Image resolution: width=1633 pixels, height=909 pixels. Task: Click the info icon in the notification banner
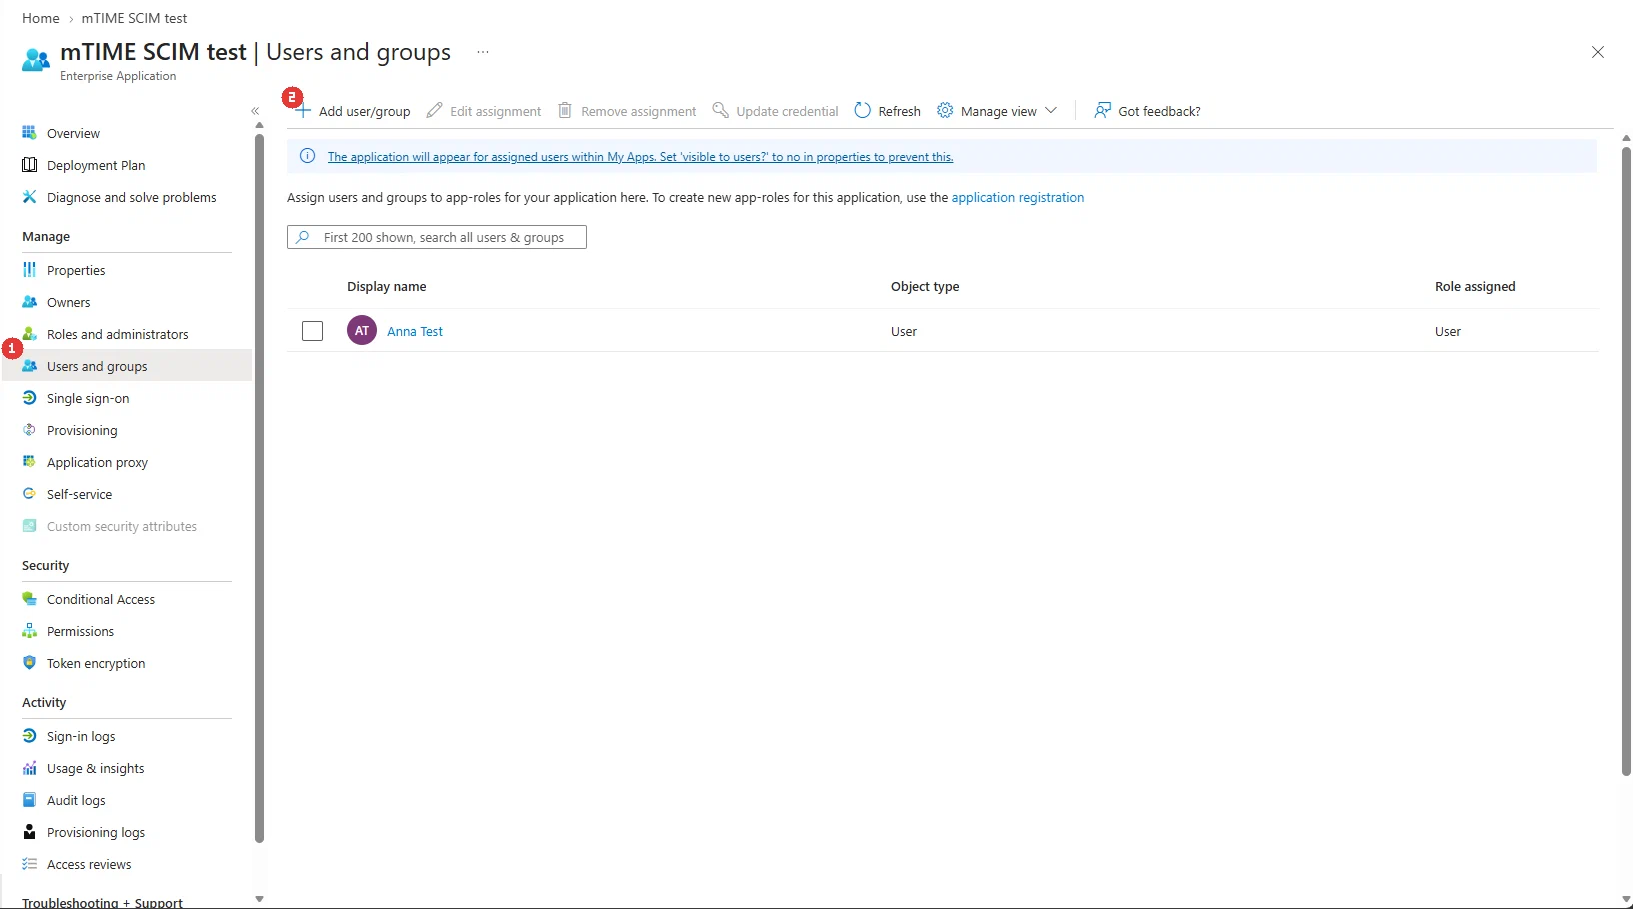[308, 156]
